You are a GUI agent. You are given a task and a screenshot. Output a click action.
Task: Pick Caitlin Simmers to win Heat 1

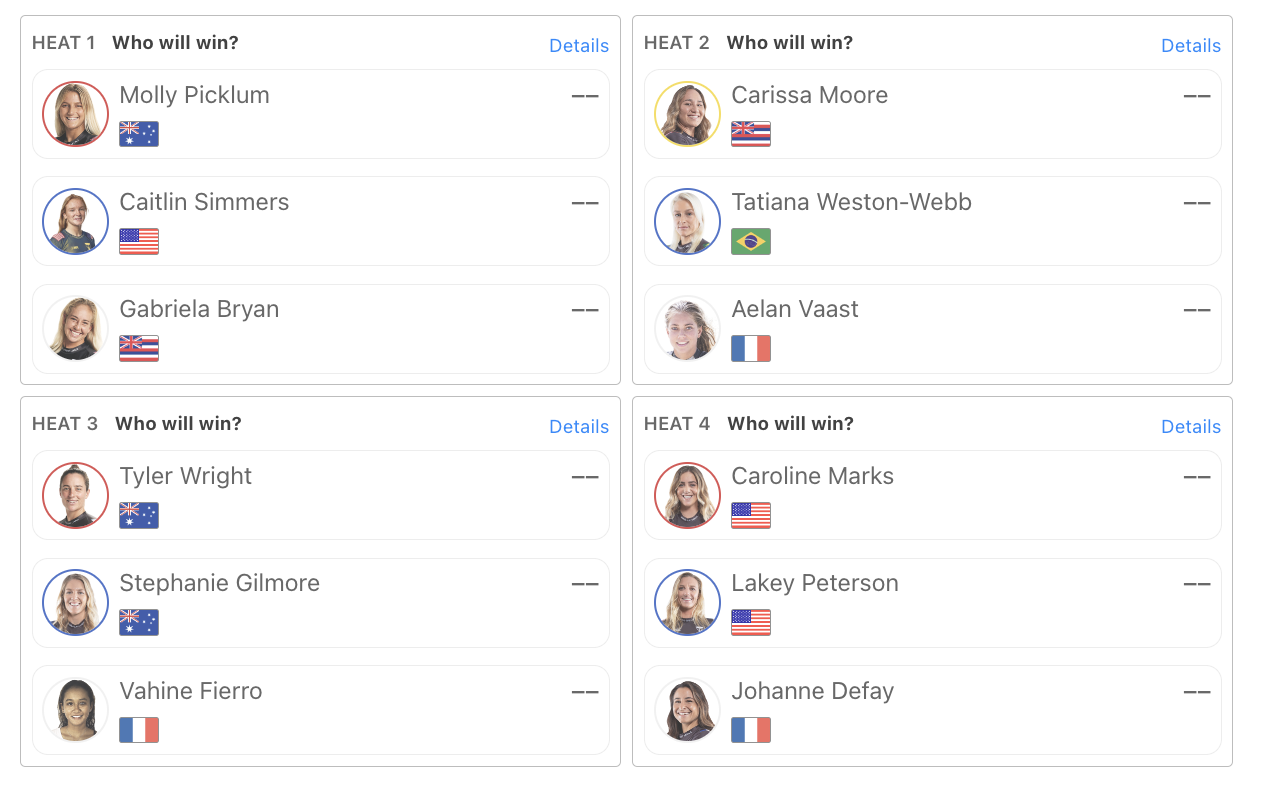click(x=321, y=221)
